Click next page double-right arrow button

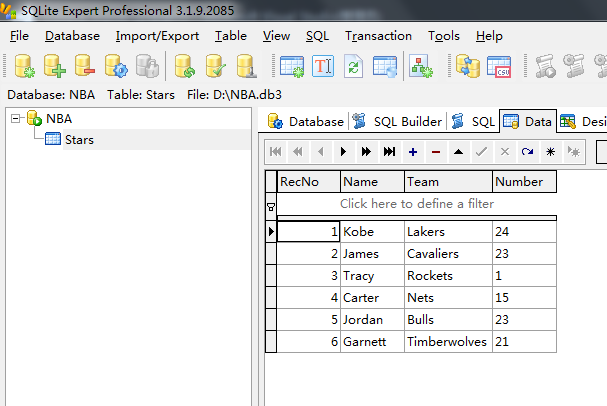pos(366,152)
